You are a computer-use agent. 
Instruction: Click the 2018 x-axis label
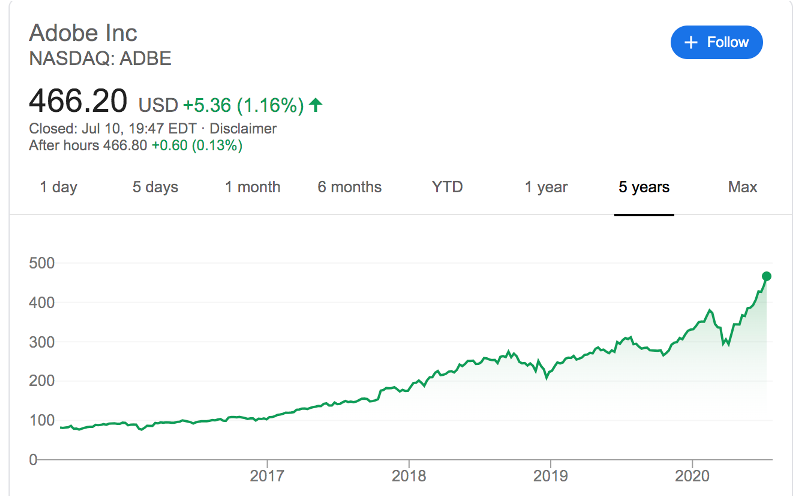click(409, 476)
